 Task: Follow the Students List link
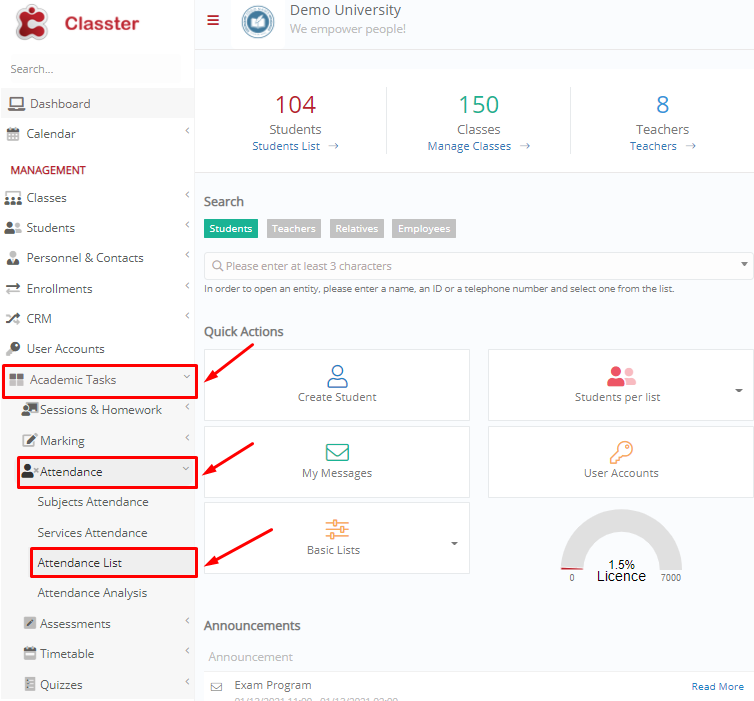pyautogui.click(x=286, y=146)
